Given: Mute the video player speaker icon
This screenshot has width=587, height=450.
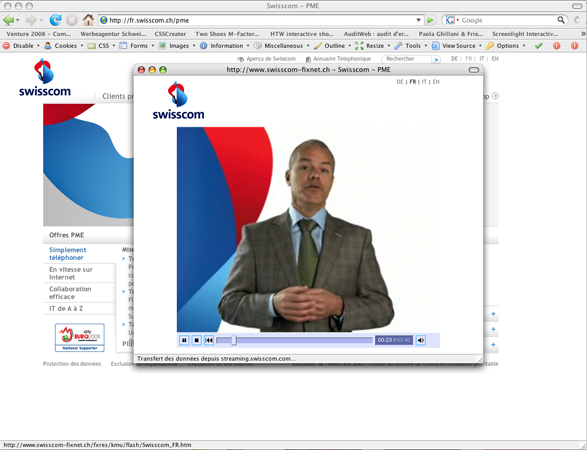Looking at the screenshot, I should (421, 340).
